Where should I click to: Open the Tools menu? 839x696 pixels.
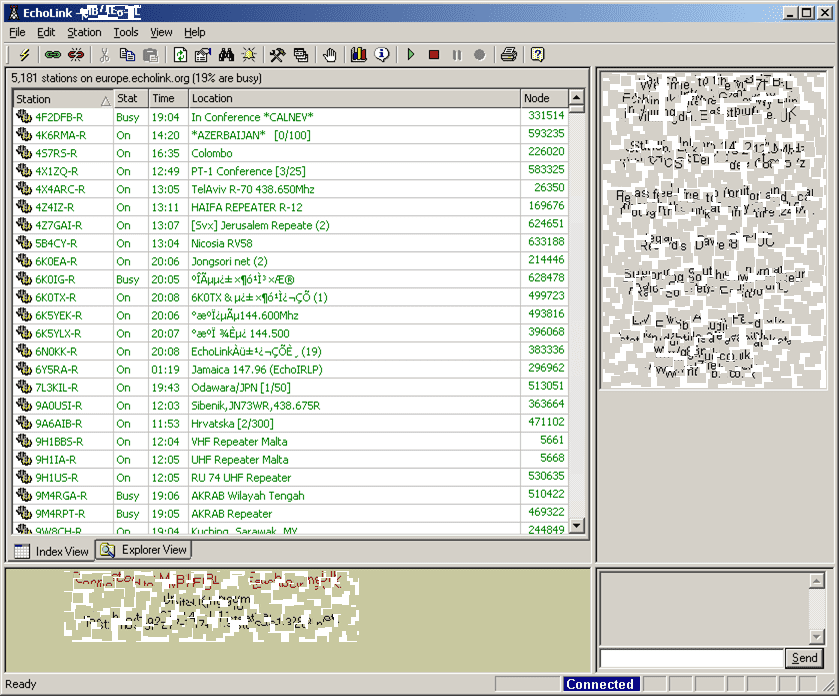pos(126,32)
